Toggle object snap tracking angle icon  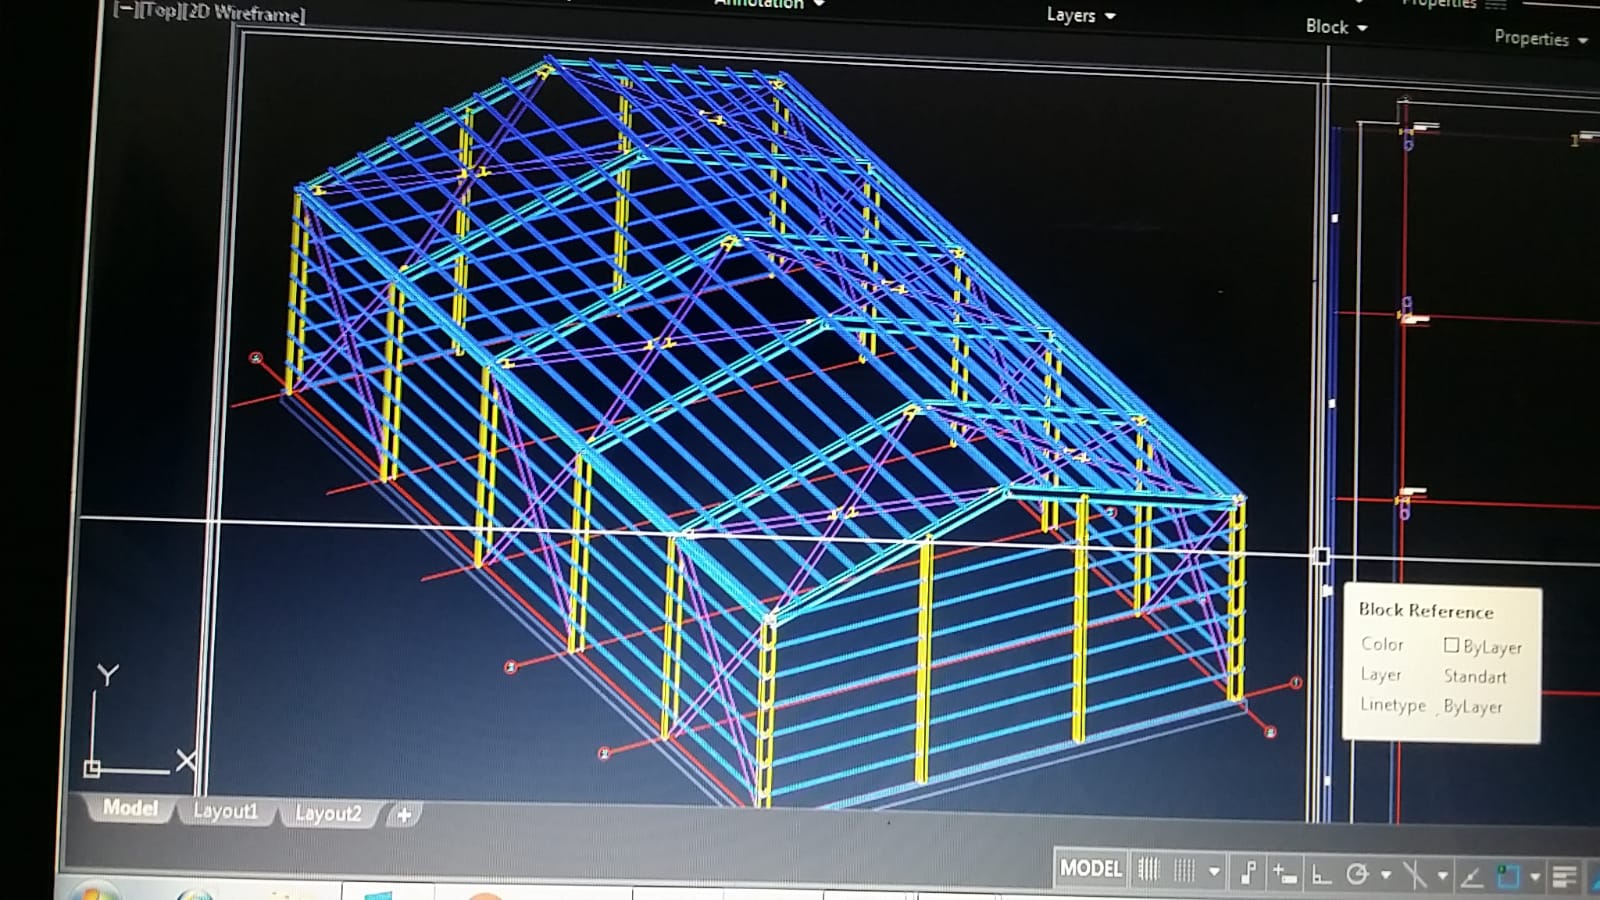point(1471,878)
